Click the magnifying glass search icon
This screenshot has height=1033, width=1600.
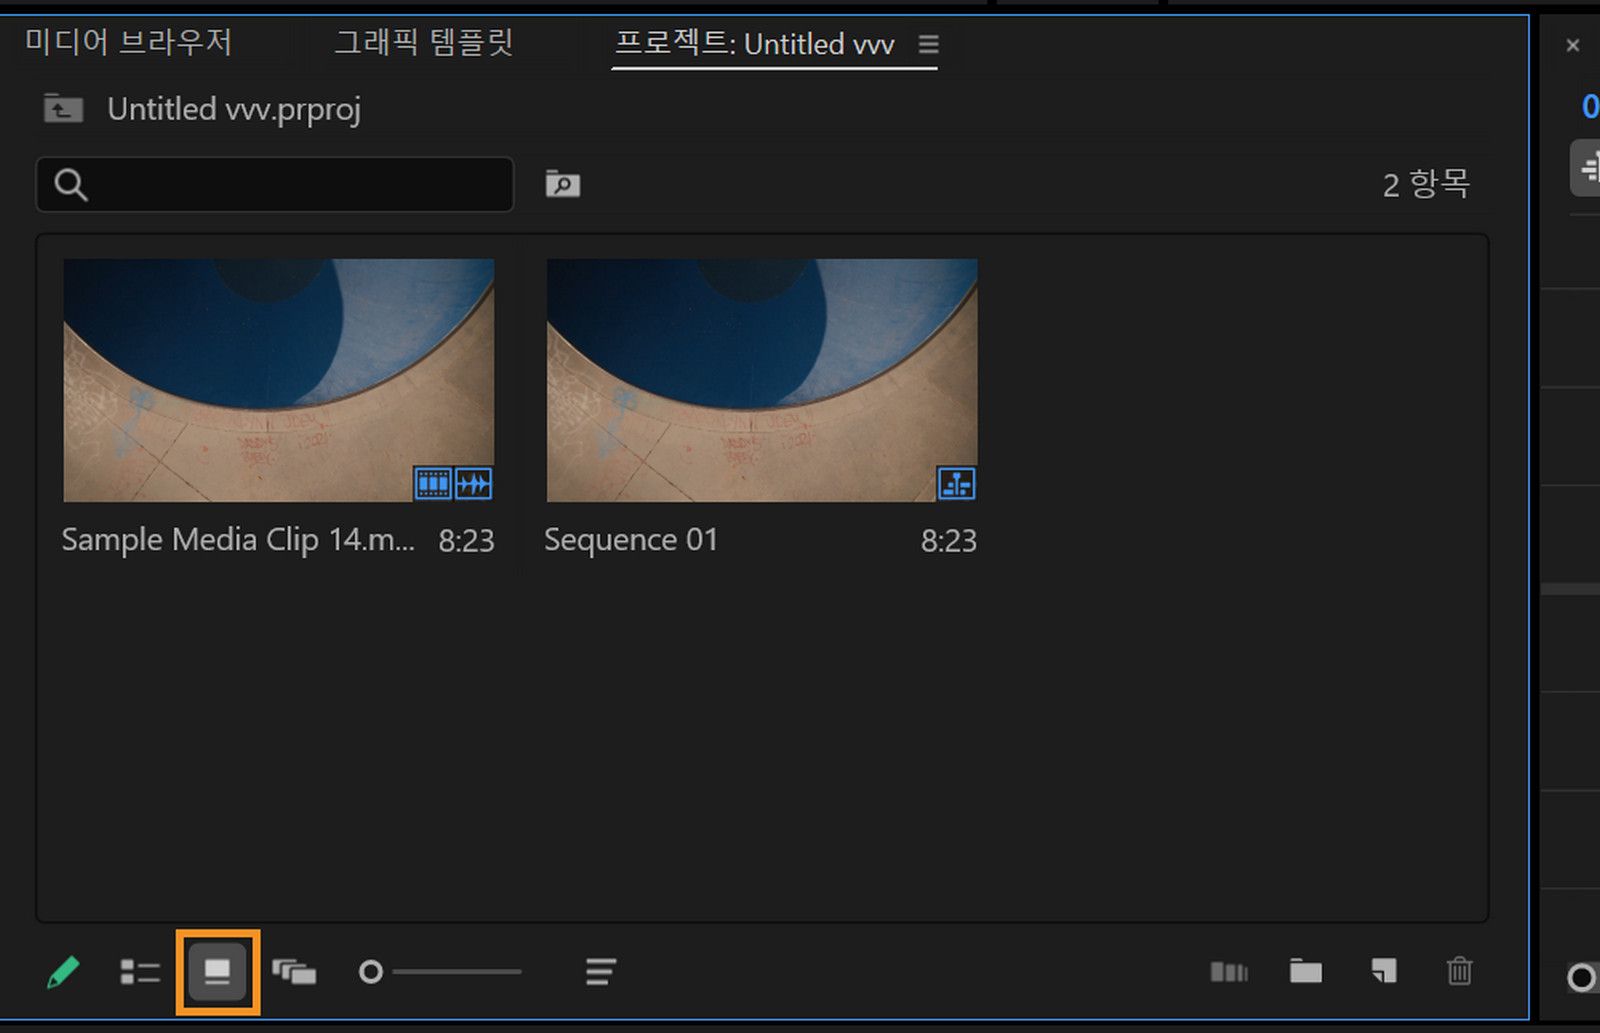coord(70,184)
